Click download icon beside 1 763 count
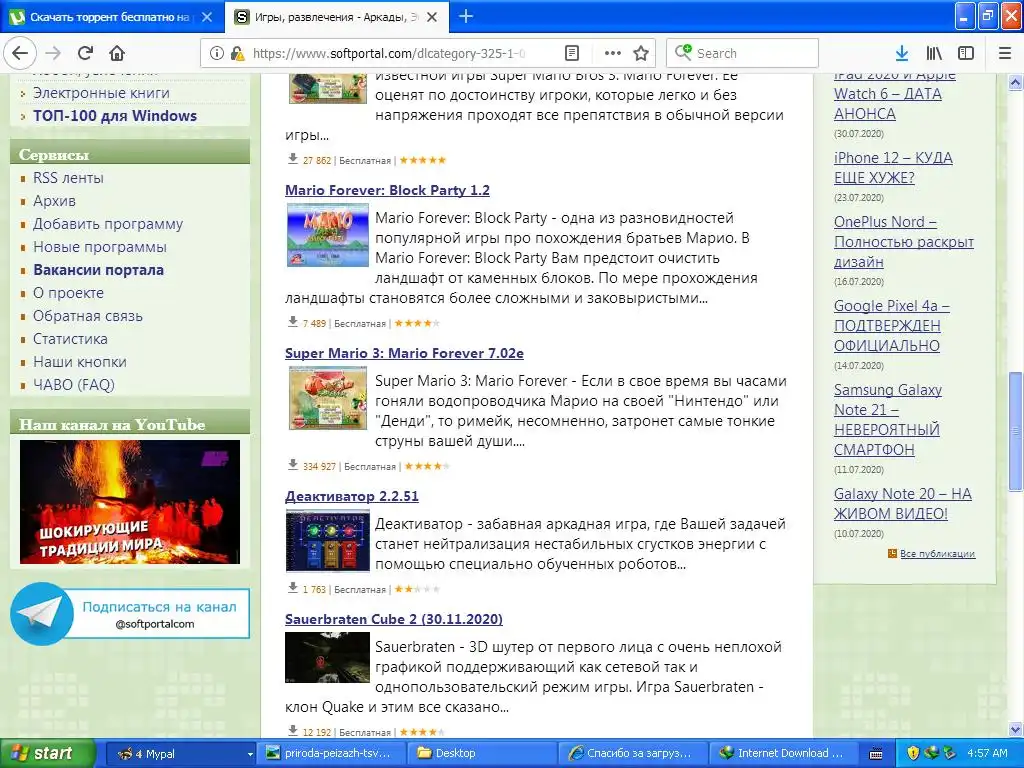The height and width of the screenshot is (768, 1024). [293, 588]
